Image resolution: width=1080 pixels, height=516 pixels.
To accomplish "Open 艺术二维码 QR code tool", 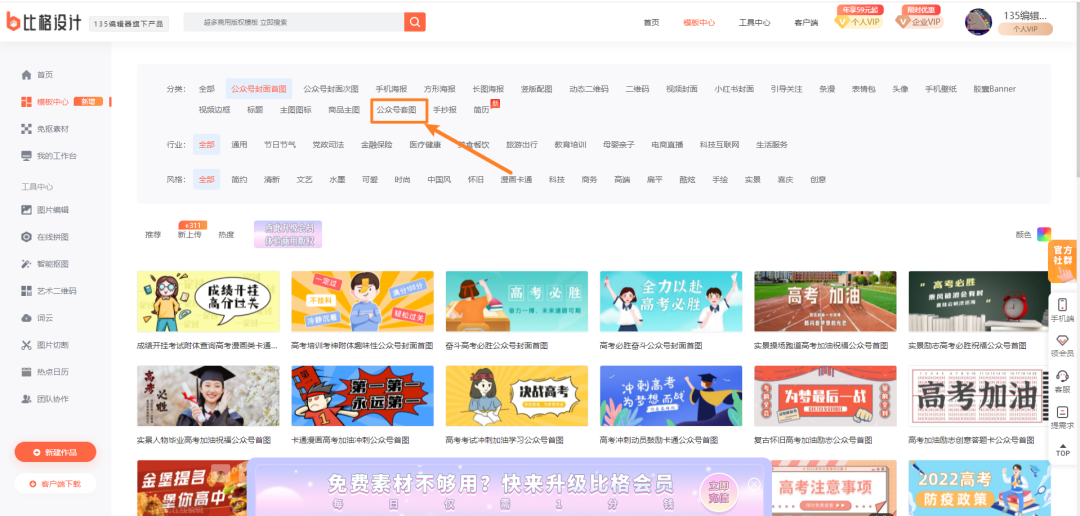I will coord(56,291).
